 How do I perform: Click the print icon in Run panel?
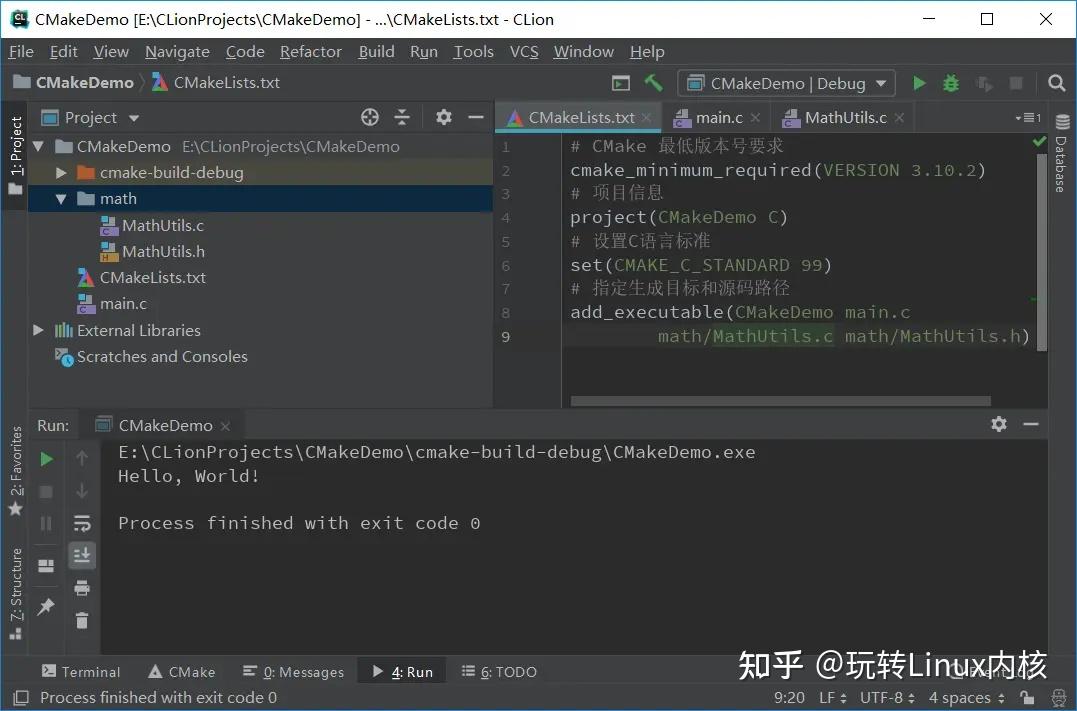[x=82, y=588]
